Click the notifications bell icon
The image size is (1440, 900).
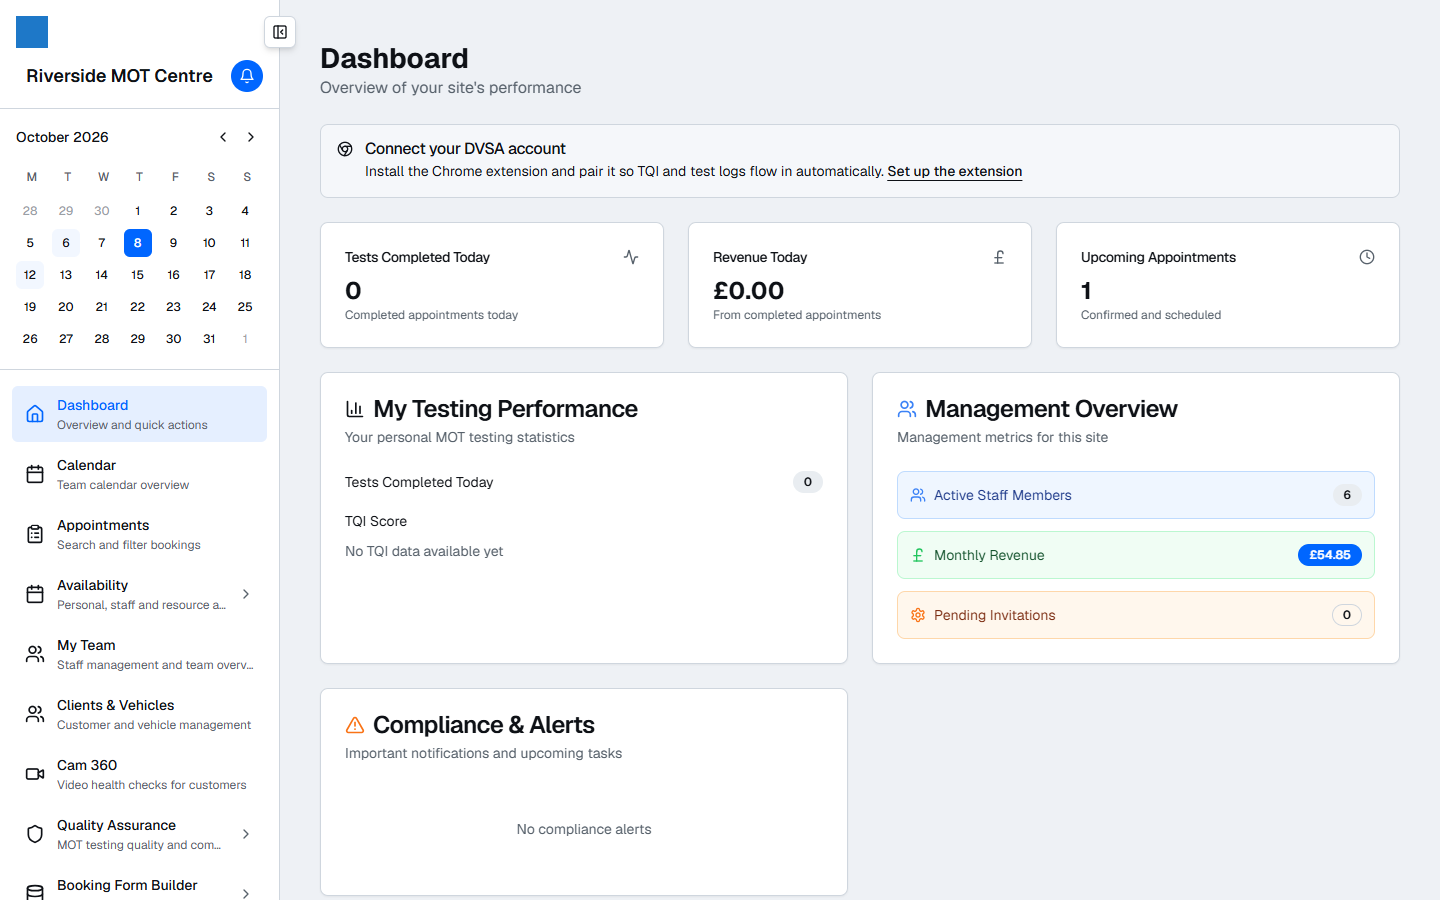(247, 76)
